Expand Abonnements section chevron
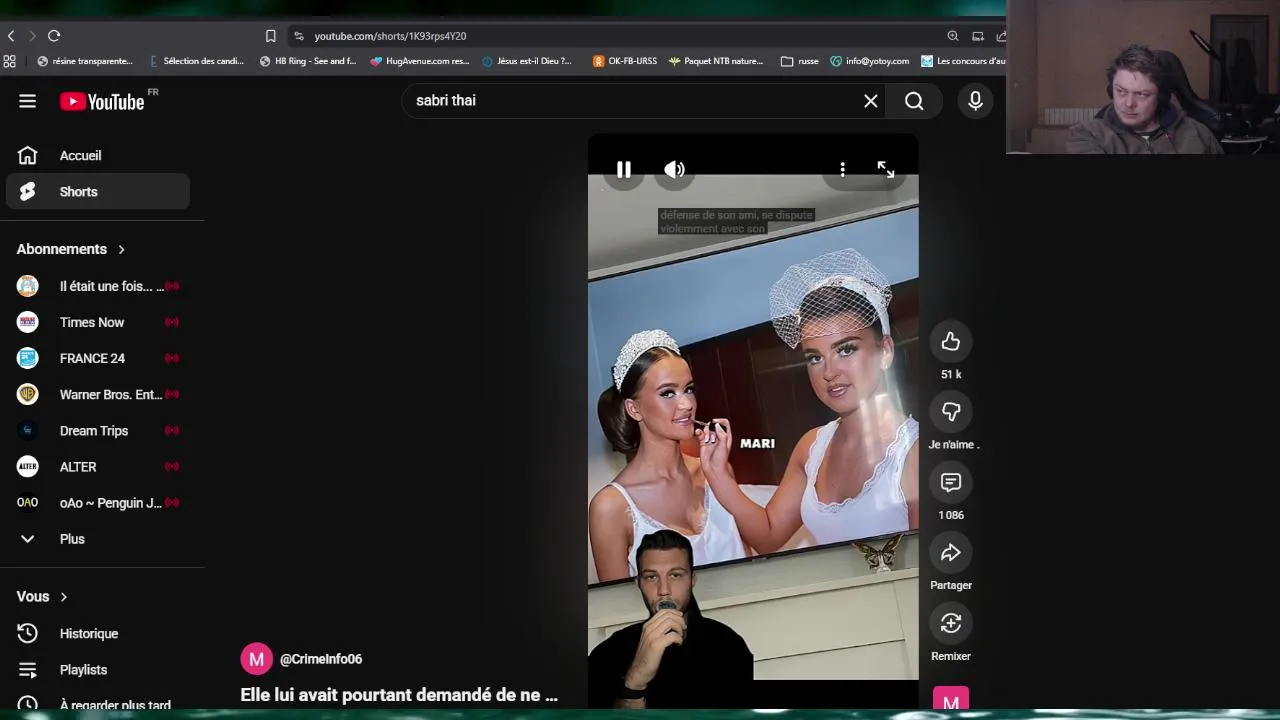This screenshot has height=720, width=1280. coord(122,249)
